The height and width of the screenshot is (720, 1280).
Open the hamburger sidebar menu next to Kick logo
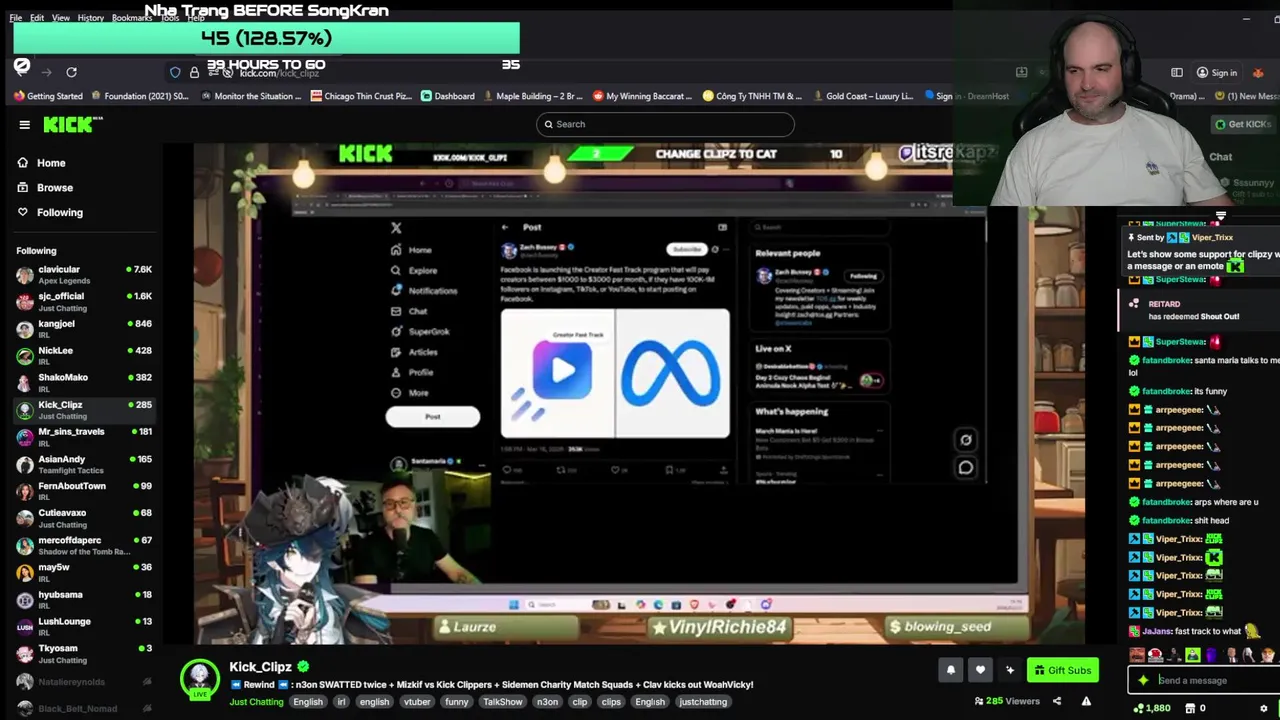[24, 125]
